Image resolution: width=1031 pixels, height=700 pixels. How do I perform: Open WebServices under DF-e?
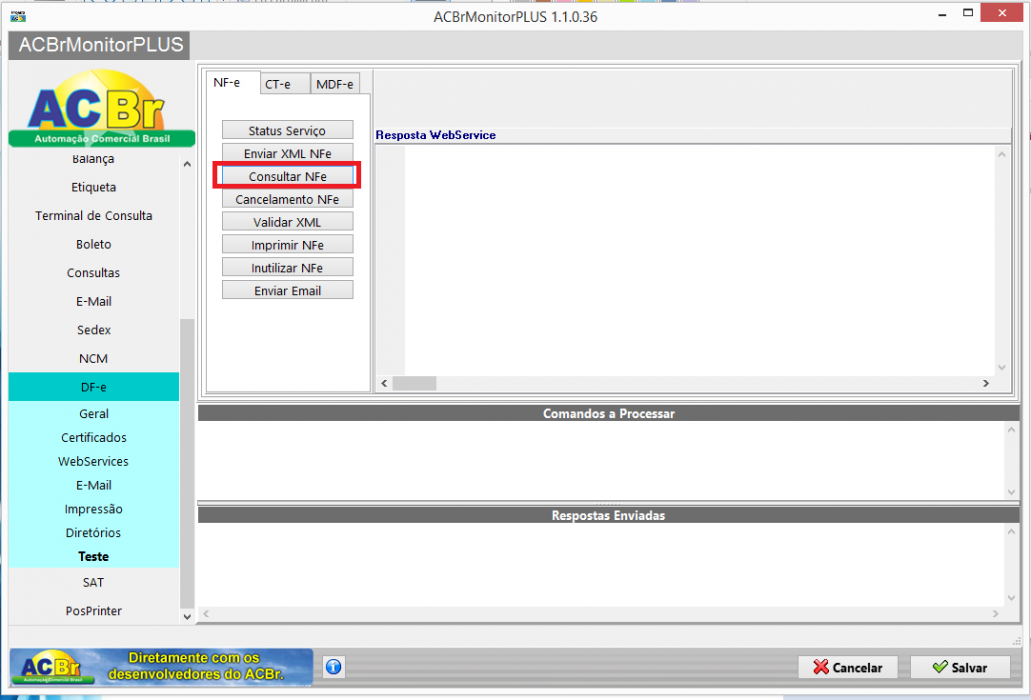tap(93, 461)
